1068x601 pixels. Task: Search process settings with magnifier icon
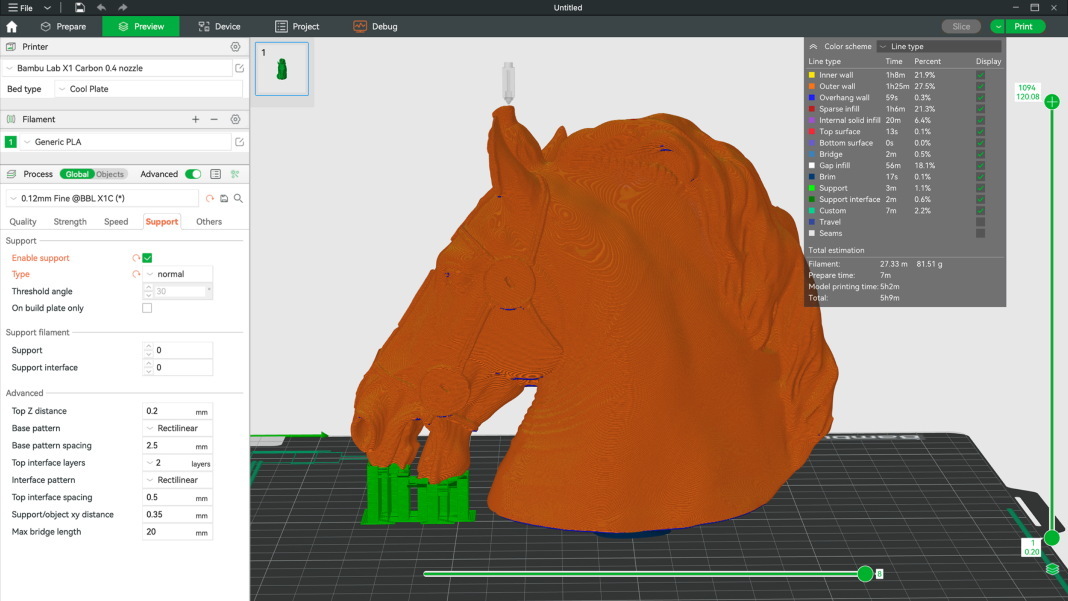tap(238, 198)
